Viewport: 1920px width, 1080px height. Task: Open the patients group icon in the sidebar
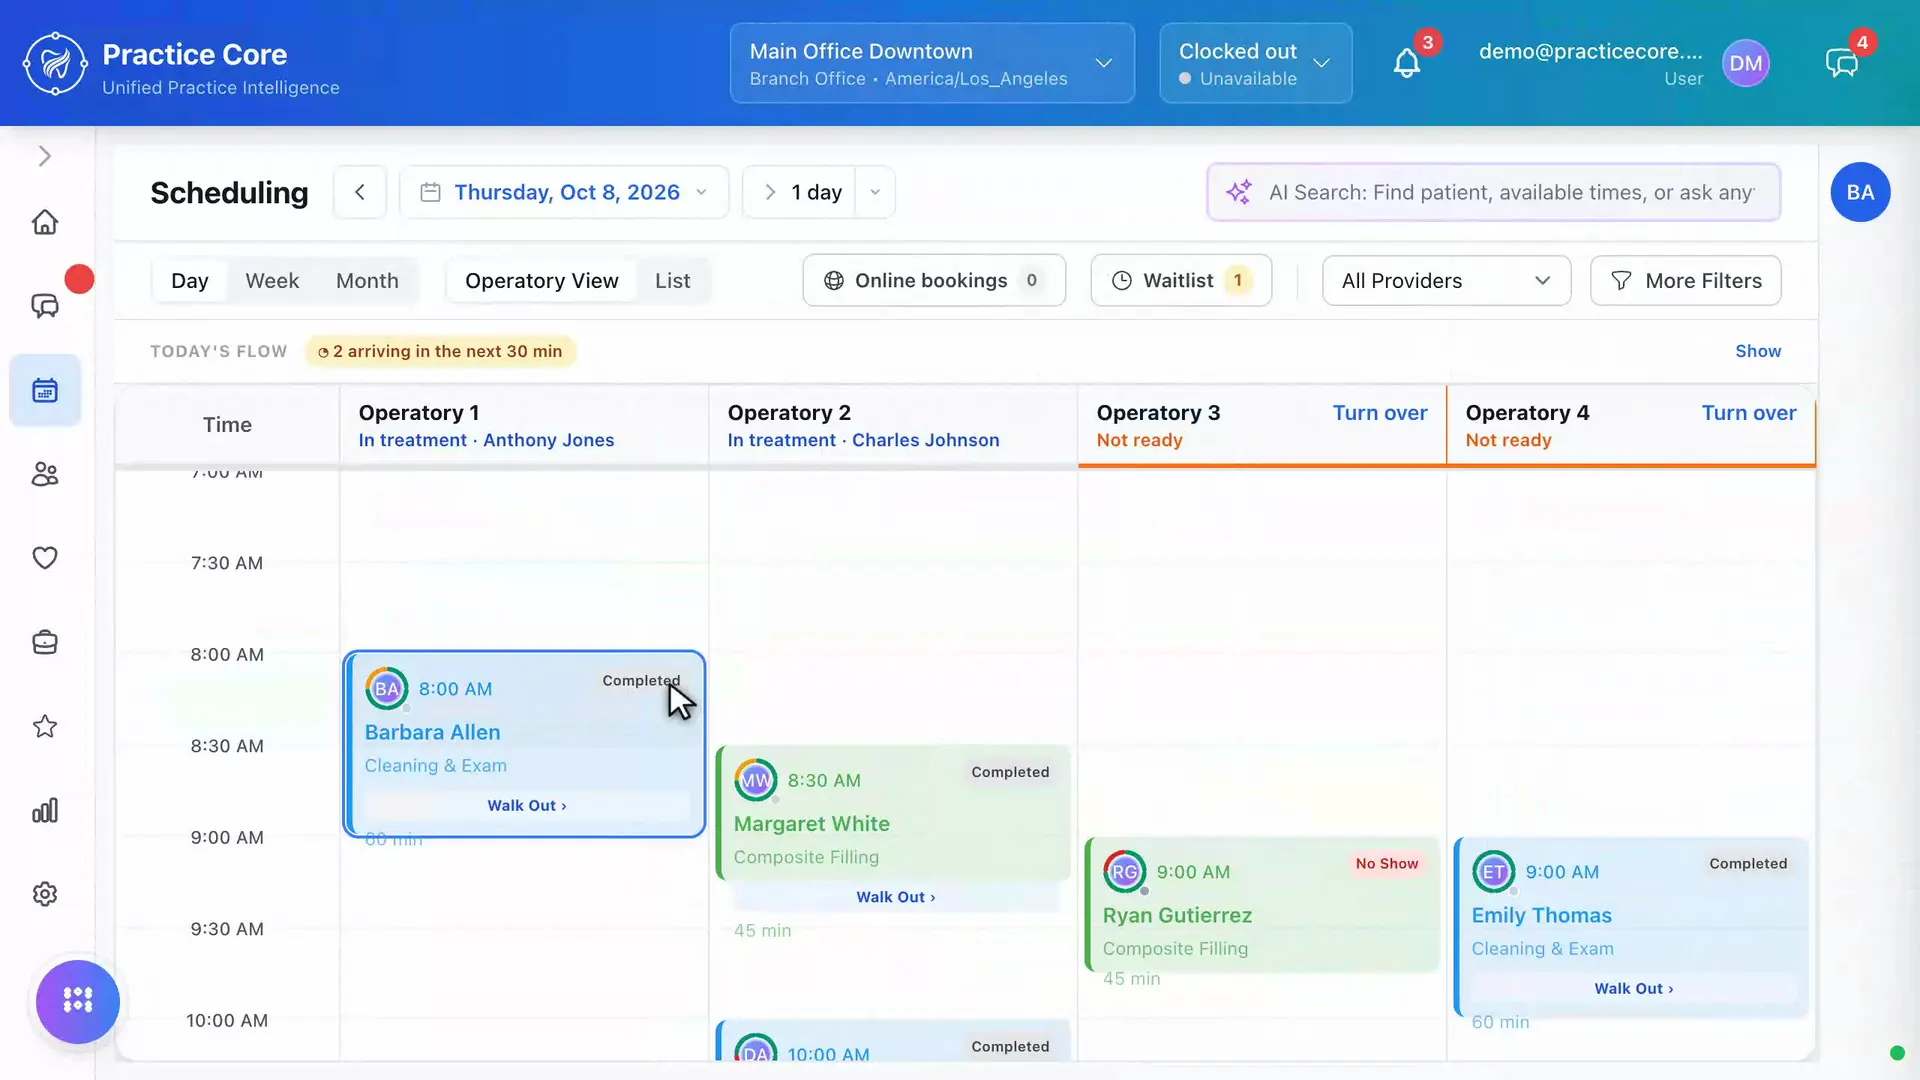click(x=45, y=474)
